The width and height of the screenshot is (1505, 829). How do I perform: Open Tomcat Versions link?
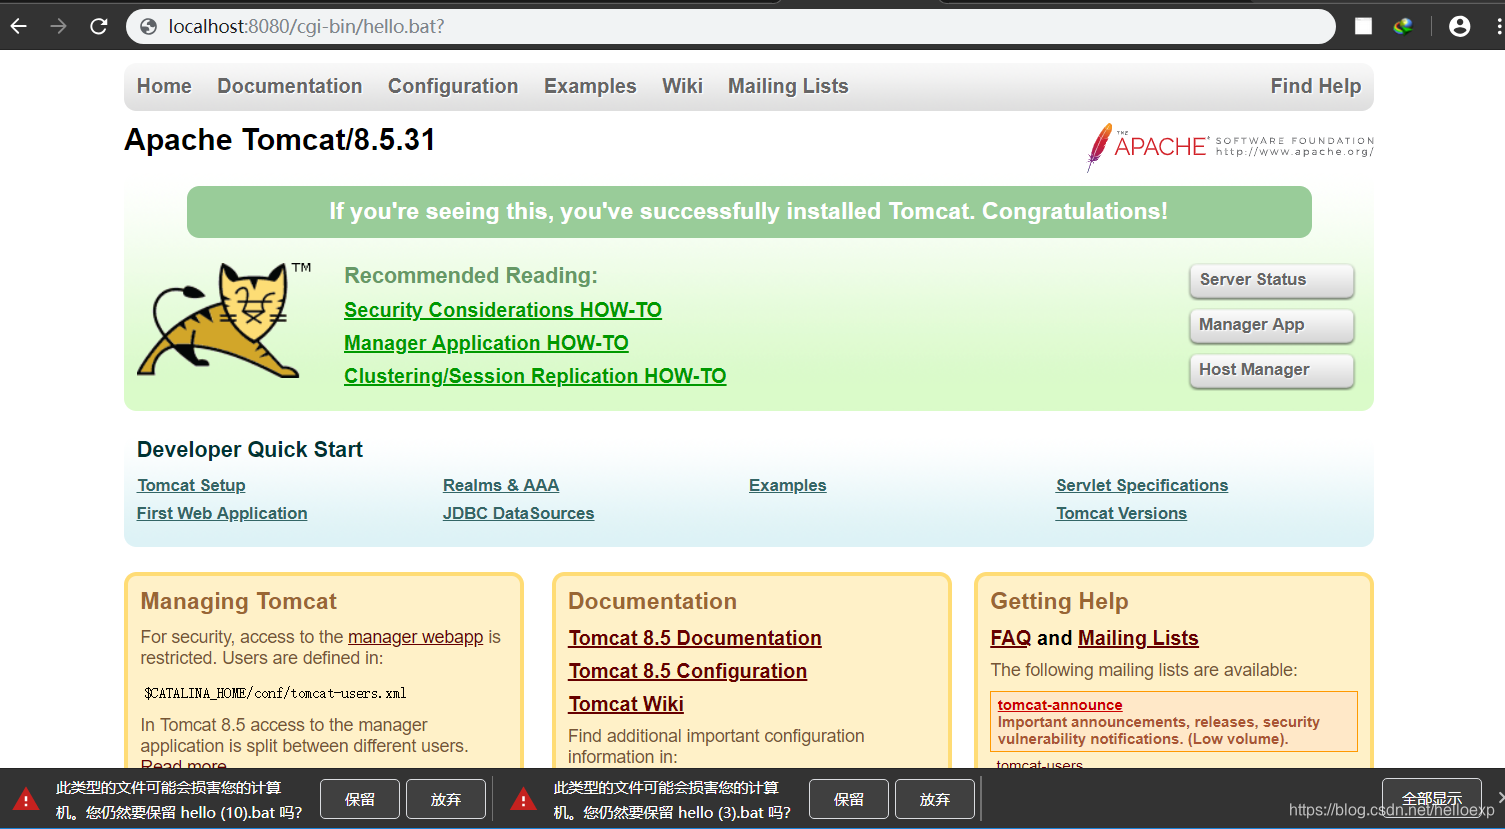click(1121, 513)
